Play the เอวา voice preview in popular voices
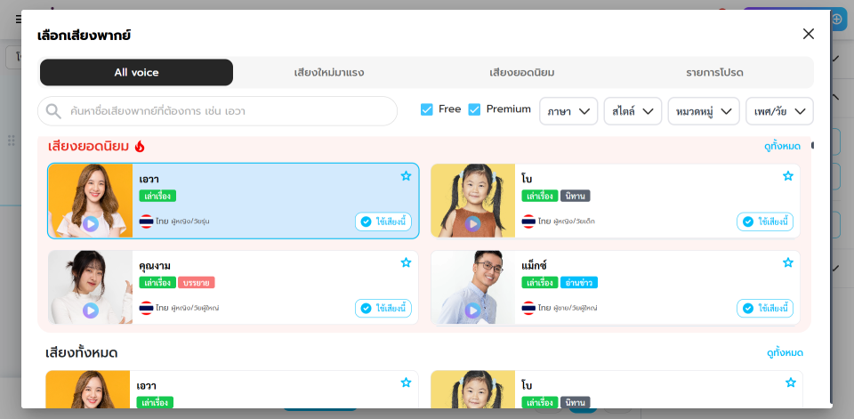Image resolution: width=854 pixels, height=419 pixels. (x=90, y=224)
